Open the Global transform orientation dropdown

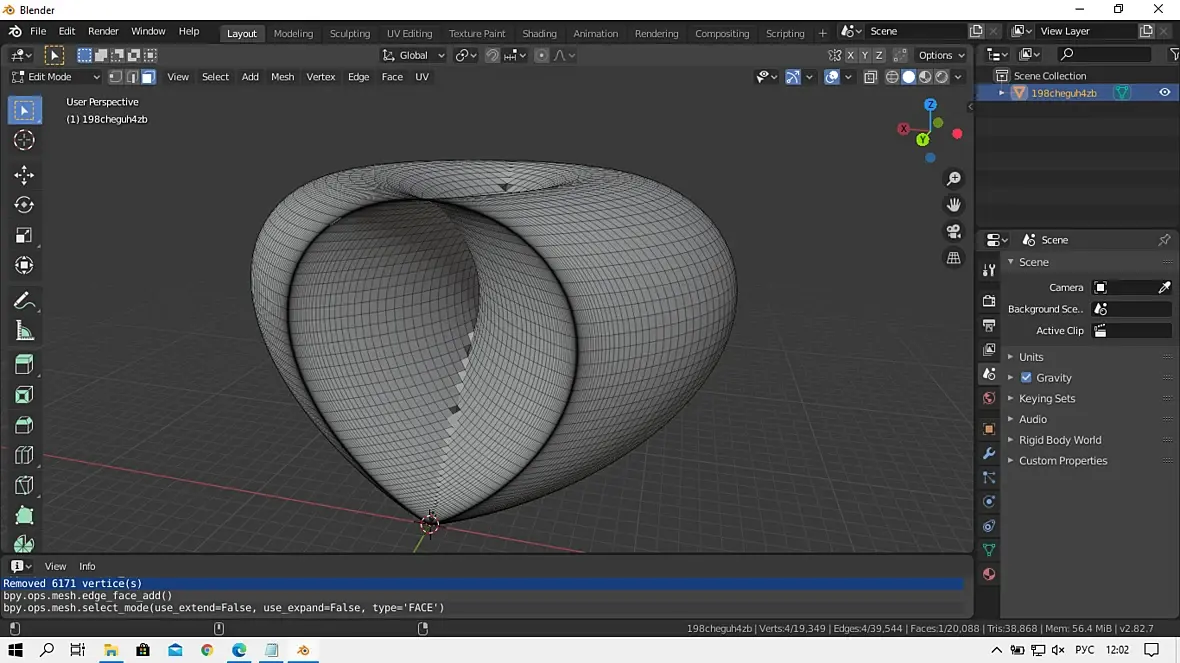click(x=413, y=55)
